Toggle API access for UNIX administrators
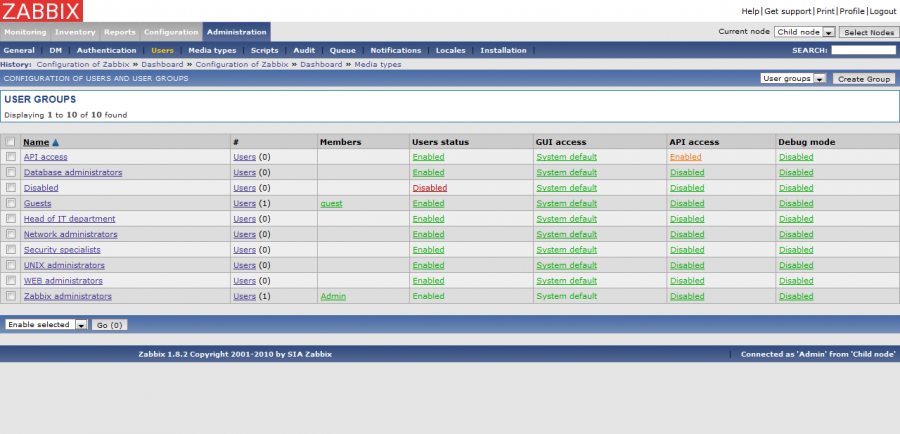The image size is (900, 434). pos(687,265)
